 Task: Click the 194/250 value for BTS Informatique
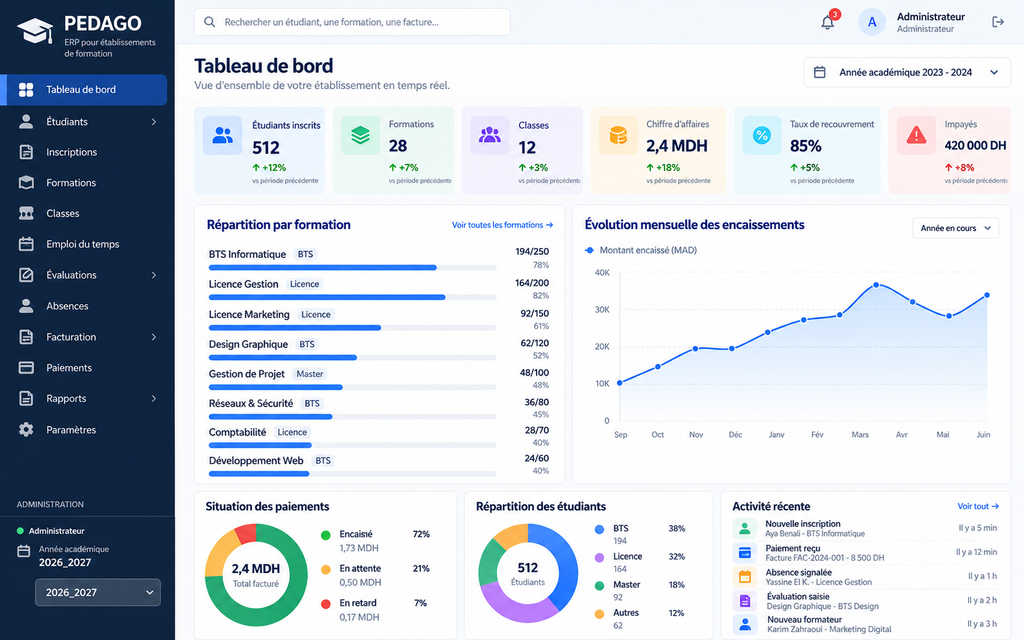tap(532, 251)
